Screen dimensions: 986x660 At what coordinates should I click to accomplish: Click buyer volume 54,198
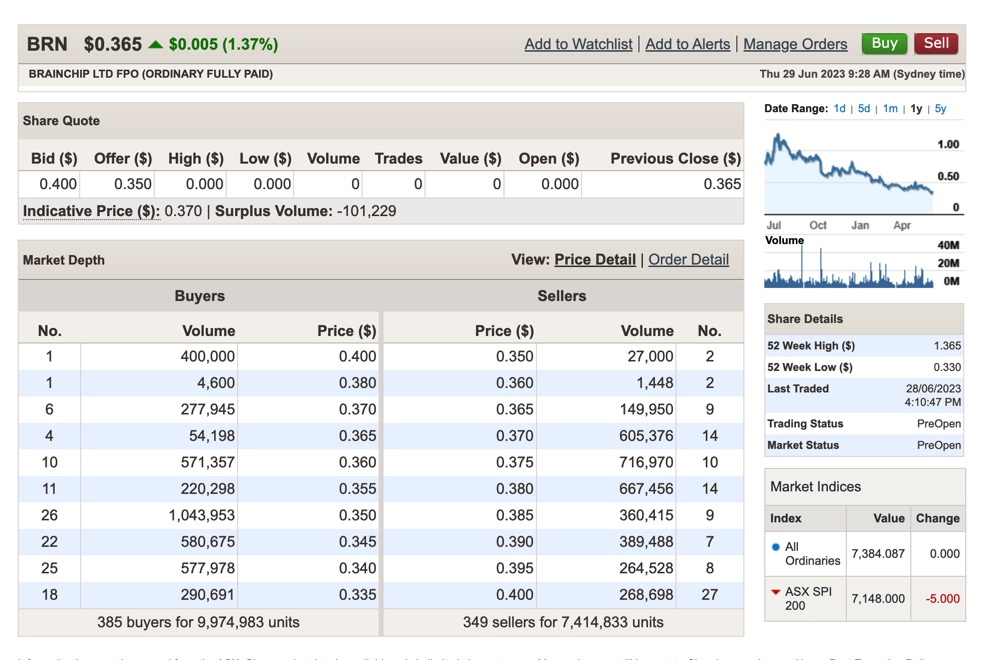pos(212,436)
